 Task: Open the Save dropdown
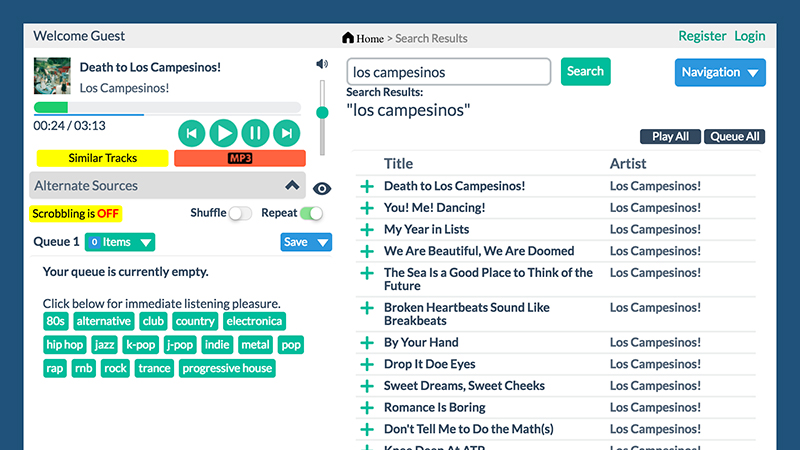pyautogui.click(x=306, y=242)
